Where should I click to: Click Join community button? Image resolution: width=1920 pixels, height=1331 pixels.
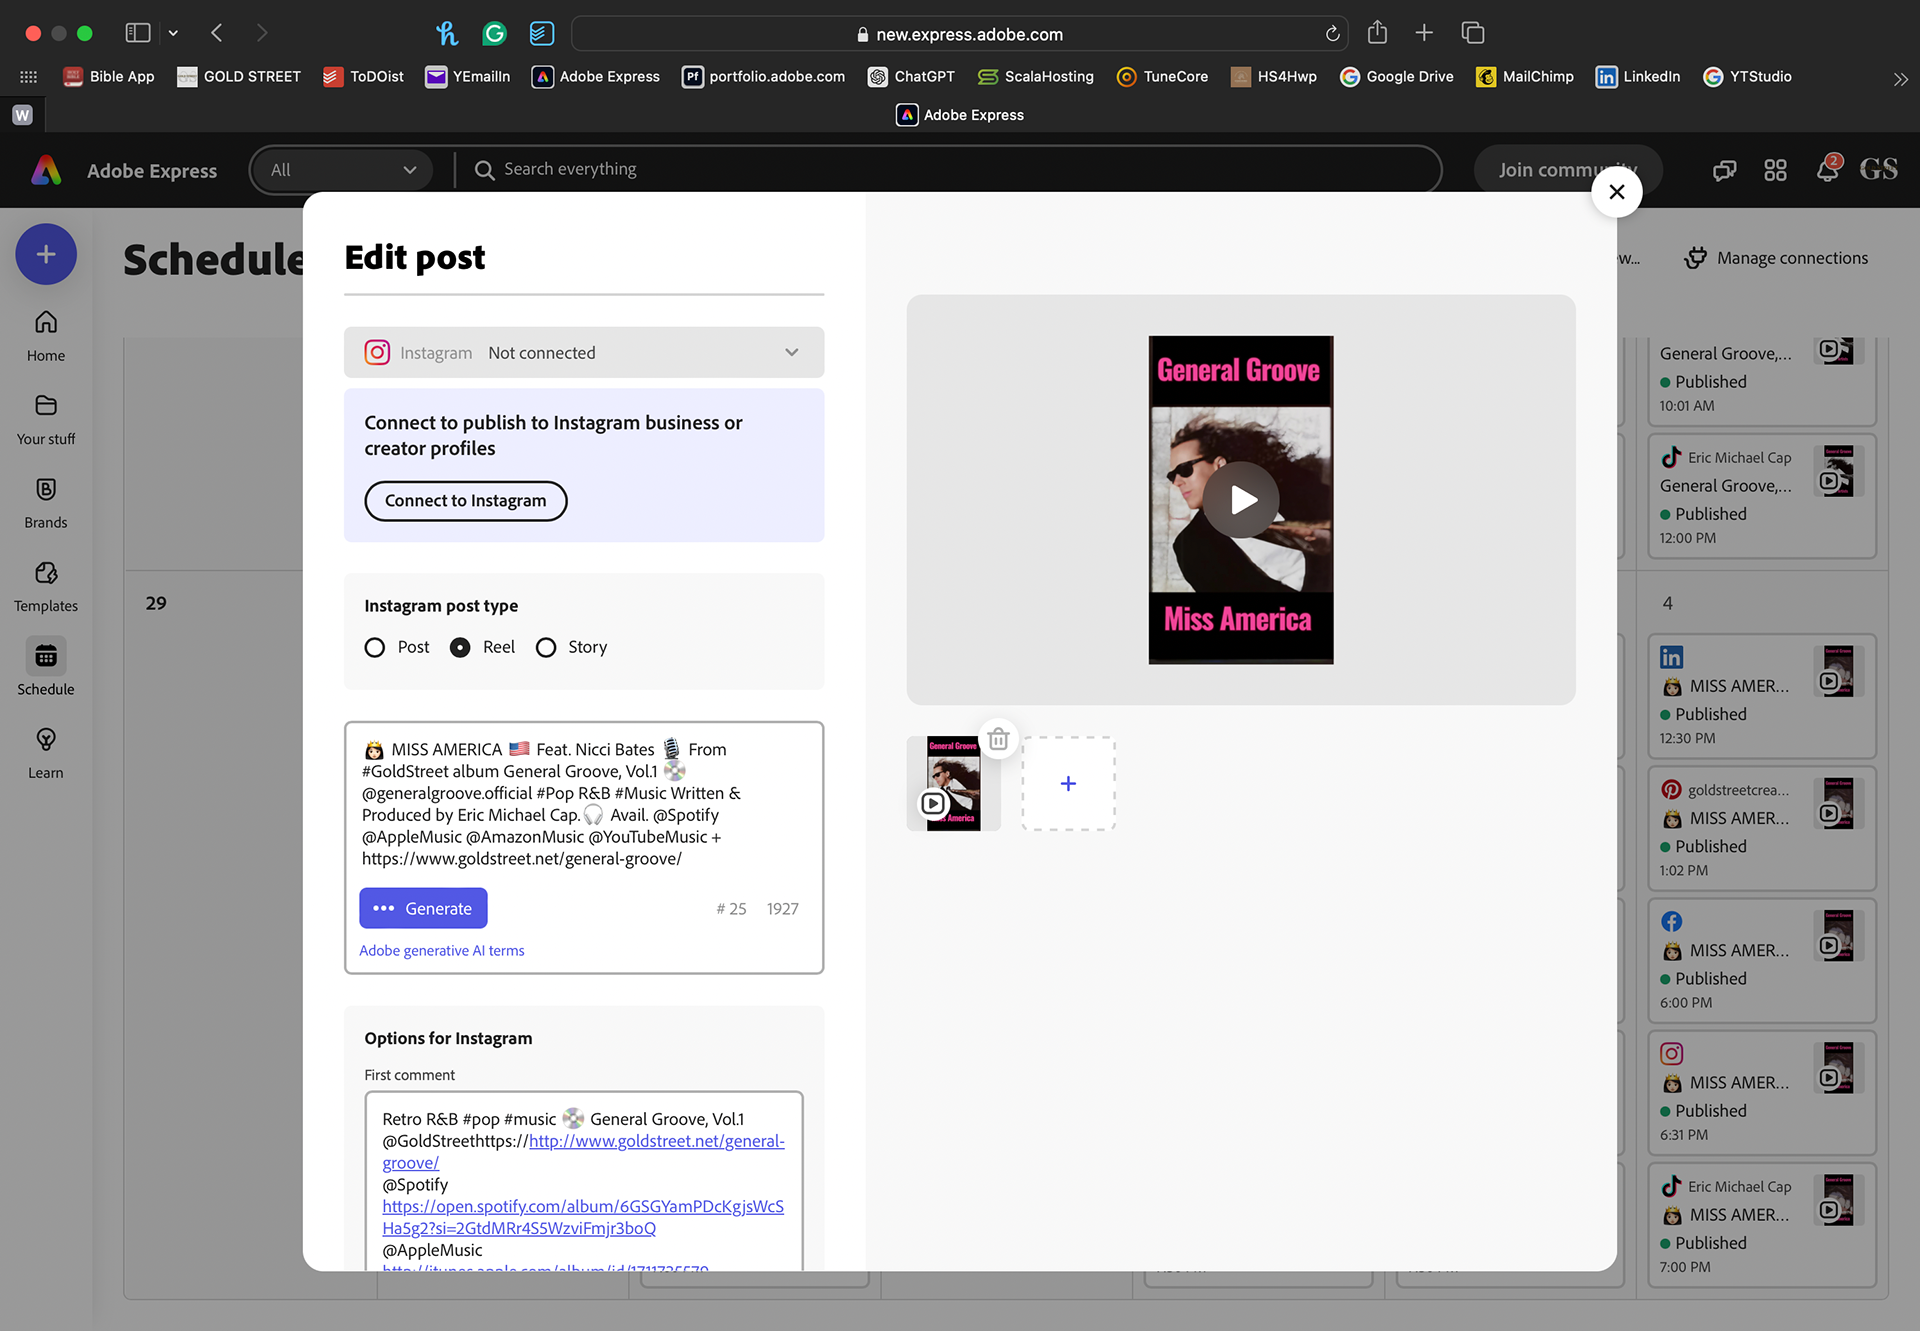coord(1567,170)
